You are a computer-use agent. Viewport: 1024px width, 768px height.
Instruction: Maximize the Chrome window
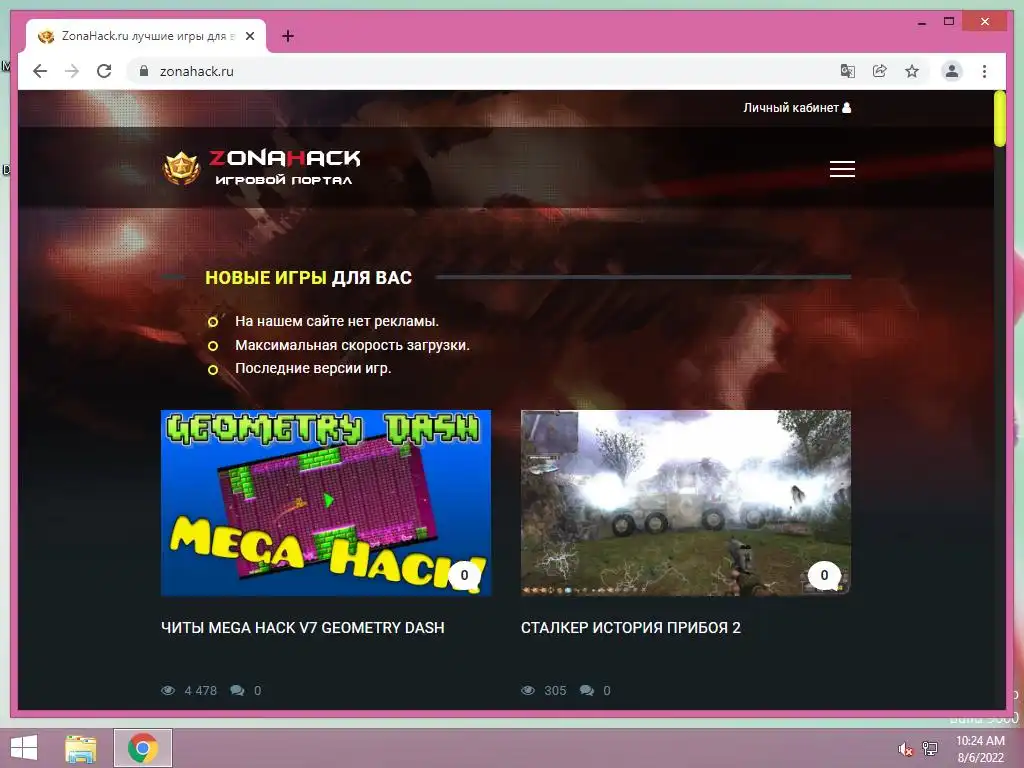click(949, 22)
